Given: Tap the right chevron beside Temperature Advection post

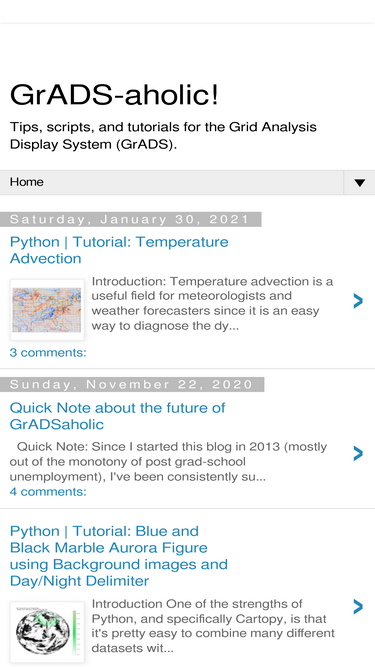Looking at the screenshot, I should 358,301.
